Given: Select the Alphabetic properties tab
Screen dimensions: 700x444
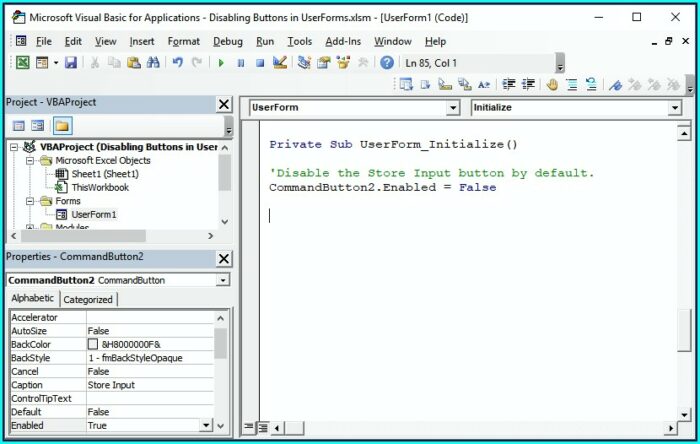Looking at the screenshot, I should click(33, 298).
